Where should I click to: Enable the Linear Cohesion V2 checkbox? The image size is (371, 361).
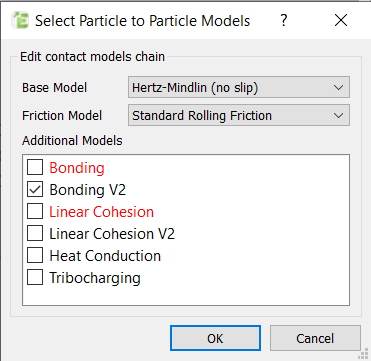pos(35,234)
